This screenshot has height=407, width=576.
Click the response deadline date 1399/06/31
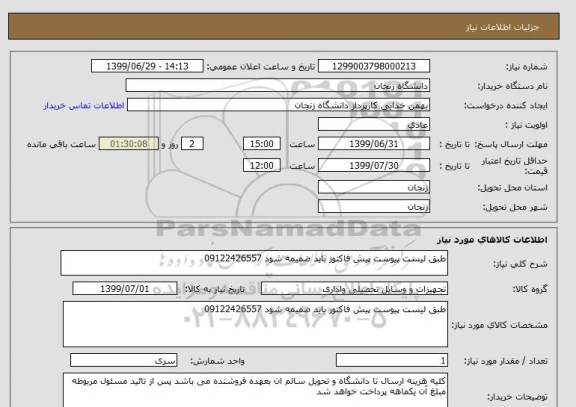click(374, 144)
